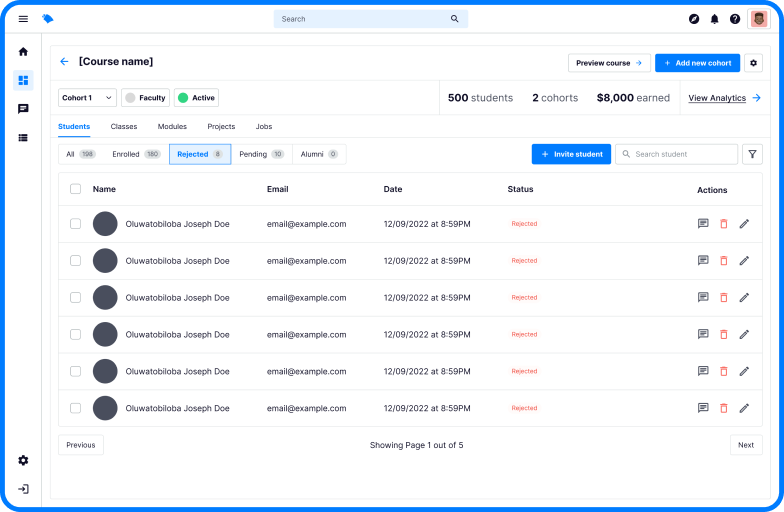Open the help question mark icon
This screenshot has width=784, height=512.
(x=735, y=19)
